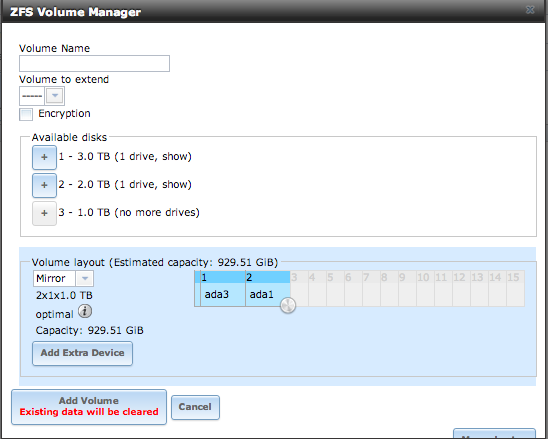Enable the Encryption checkbox

point(26,114)
